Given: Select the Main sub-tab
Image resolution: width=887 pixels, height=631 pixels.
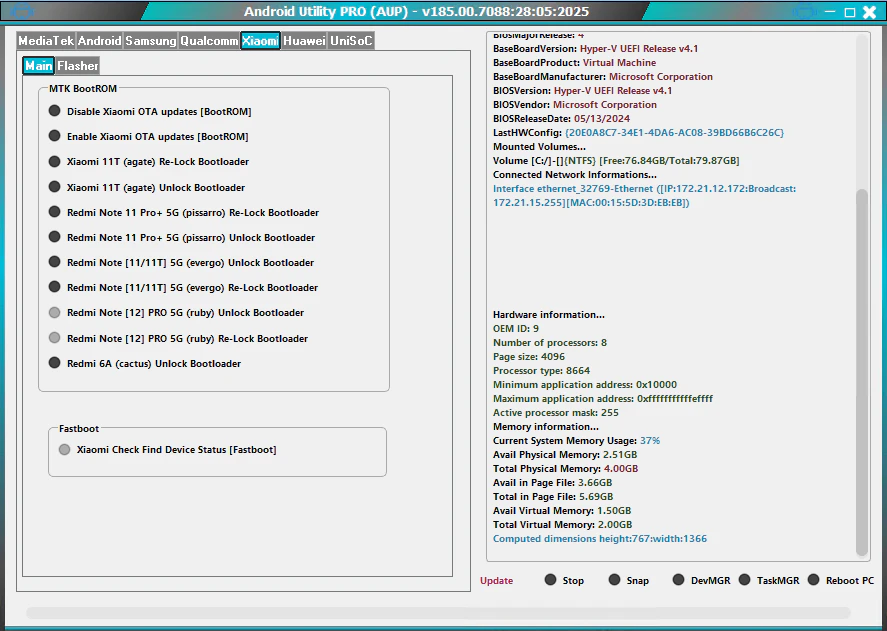Looking at the screenshot, I should coord(38,66).
